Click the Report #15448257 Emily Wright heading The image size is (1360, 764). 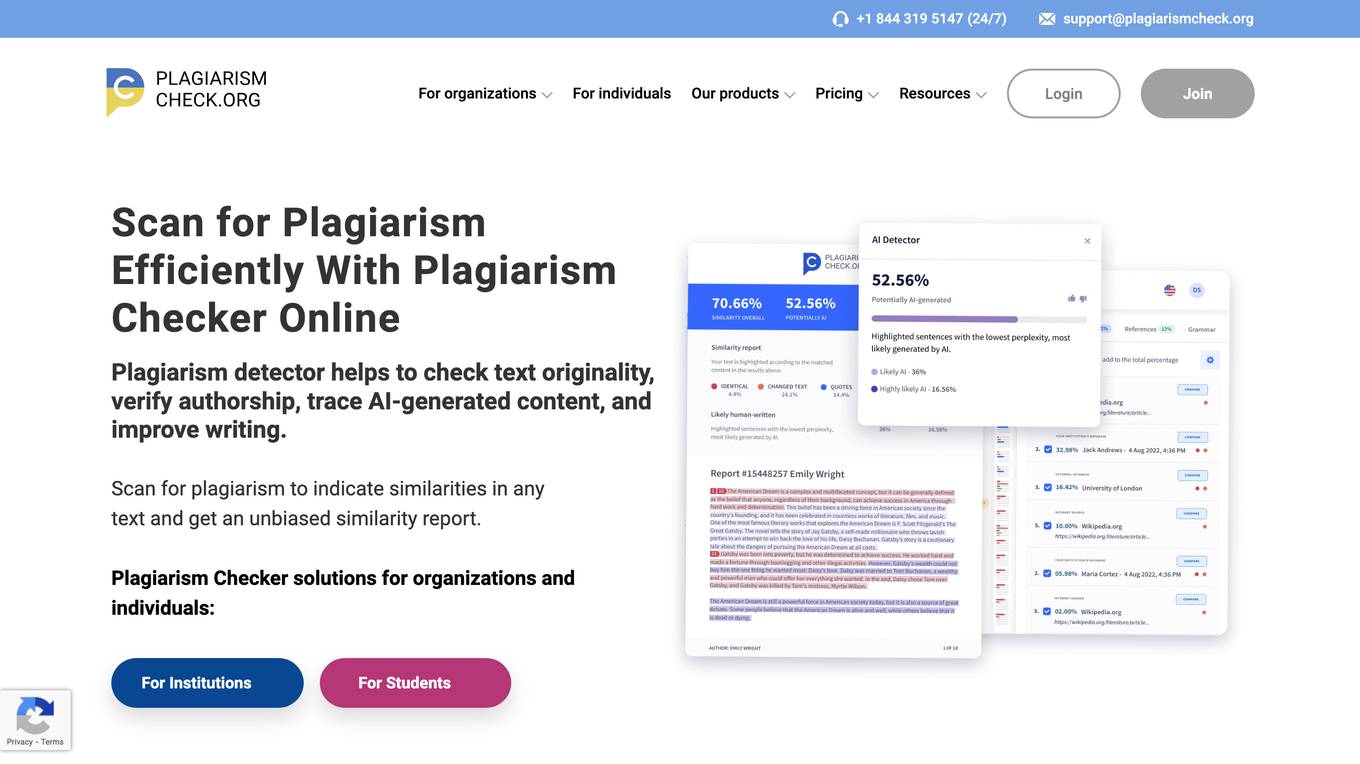pyautogui.click(x=777, y=474)
